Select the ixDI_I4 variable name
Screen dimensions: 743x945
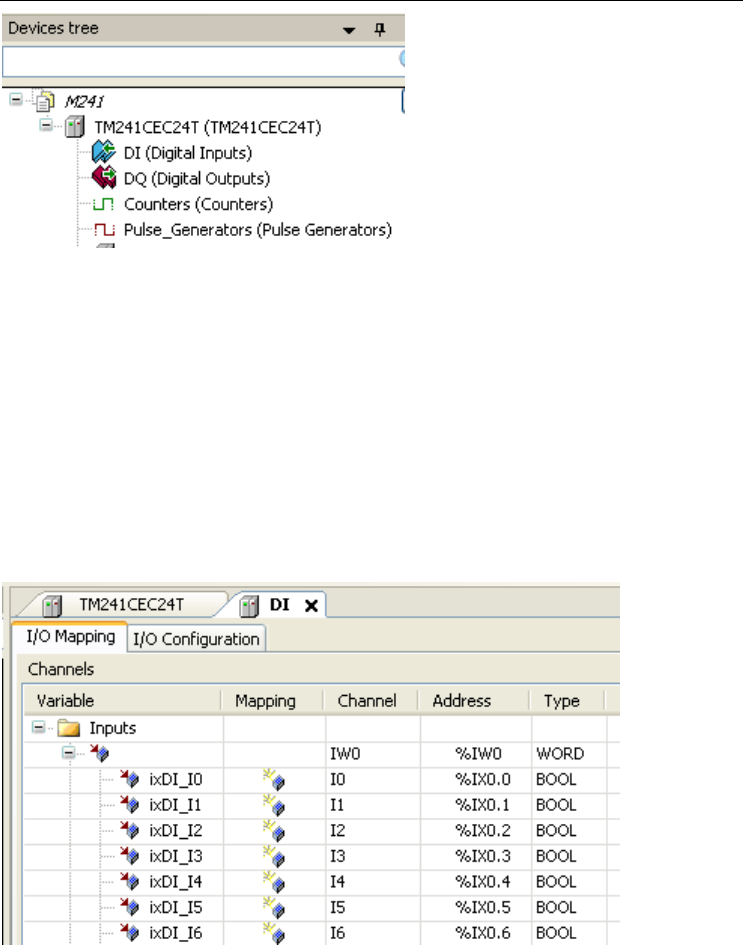175,882
